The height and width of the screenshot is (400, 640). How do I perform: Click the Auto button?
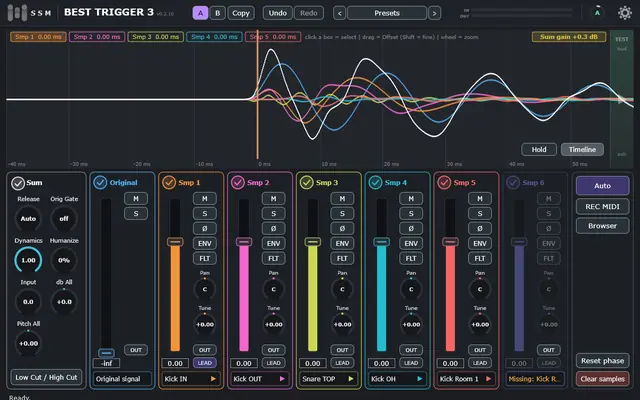tap(602, 186)
